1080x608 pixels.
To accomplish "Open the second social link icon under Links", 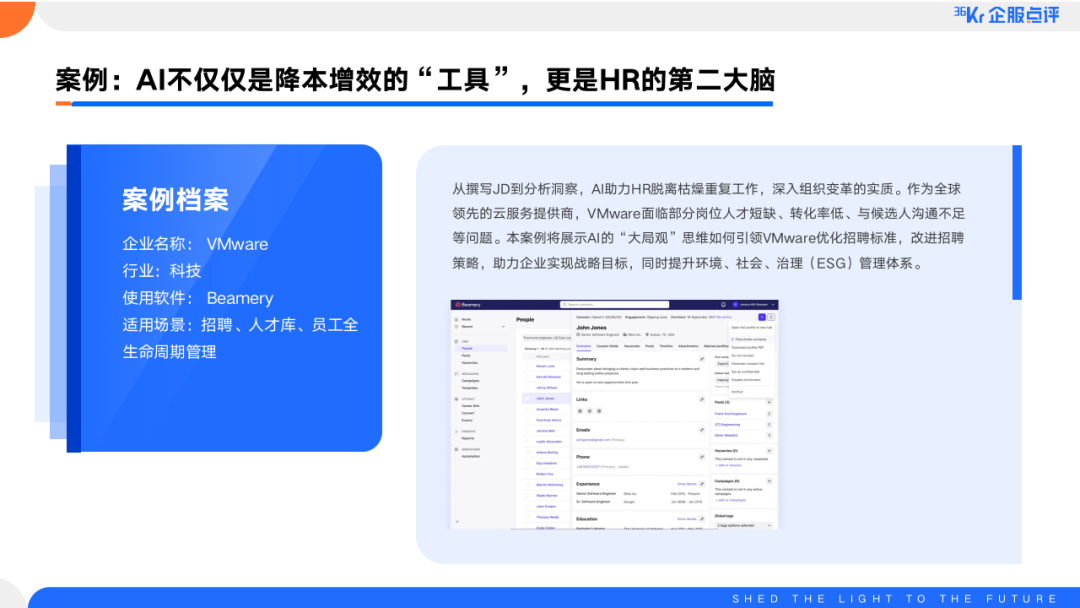I will pyautogui.click(x=590, y=411).
